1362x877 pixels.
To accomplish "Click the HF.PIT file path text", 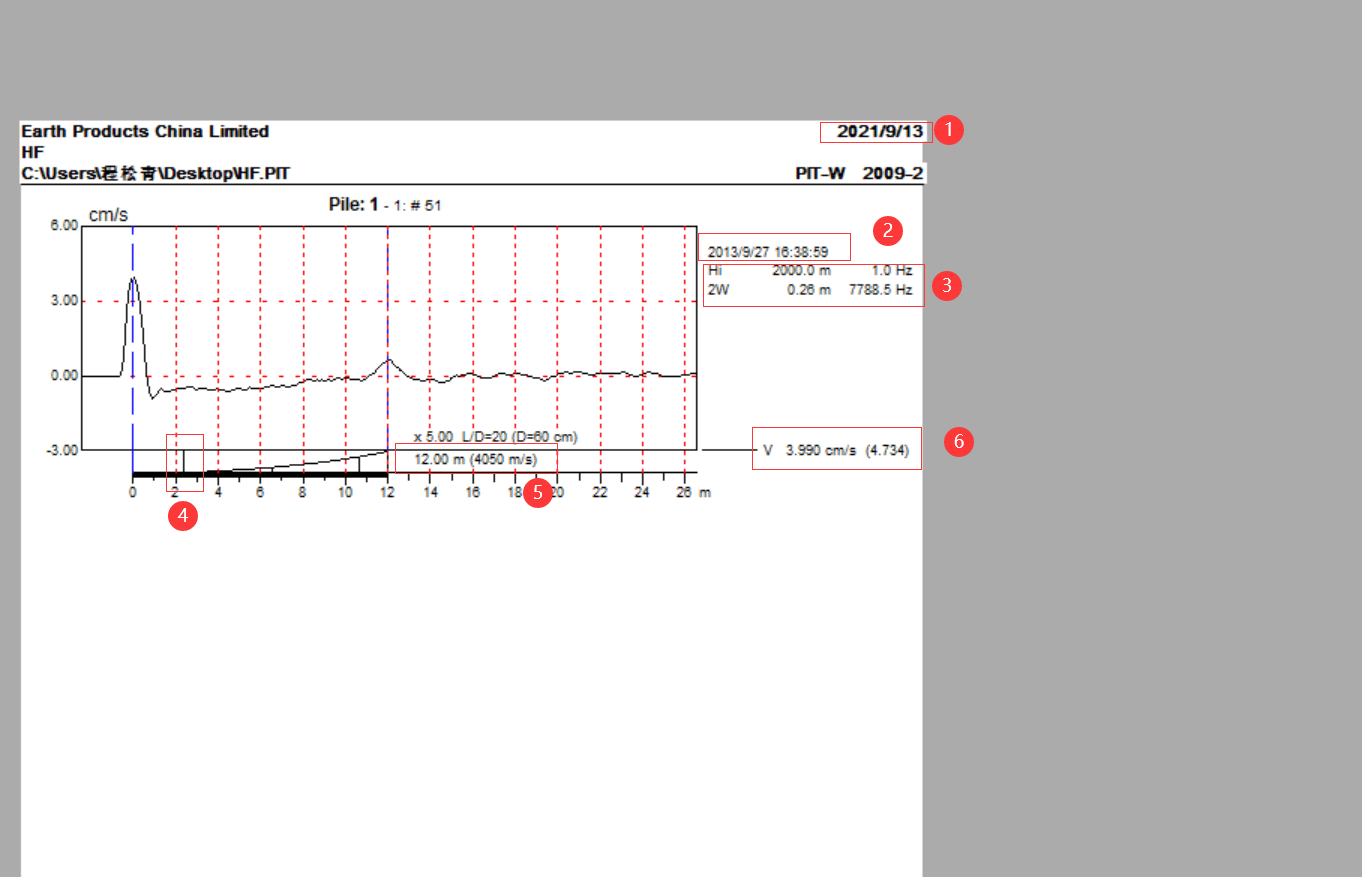I will tap(157, 173).
